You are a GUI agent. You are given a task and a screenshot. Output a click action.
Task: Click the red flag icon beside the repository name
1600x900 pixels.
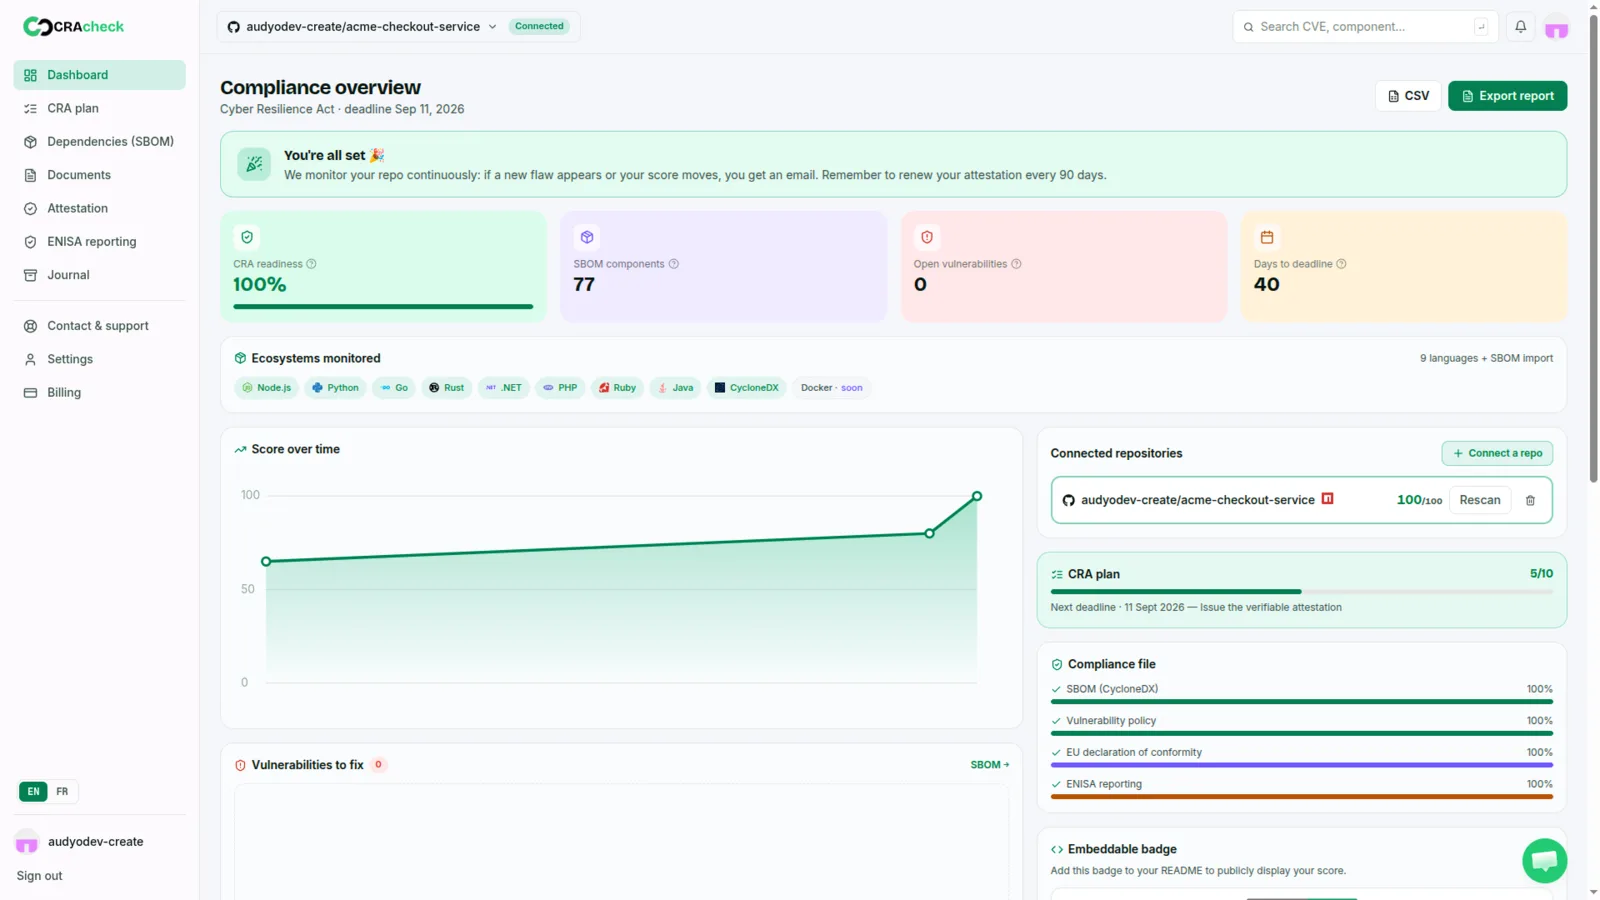(1327, 499)
